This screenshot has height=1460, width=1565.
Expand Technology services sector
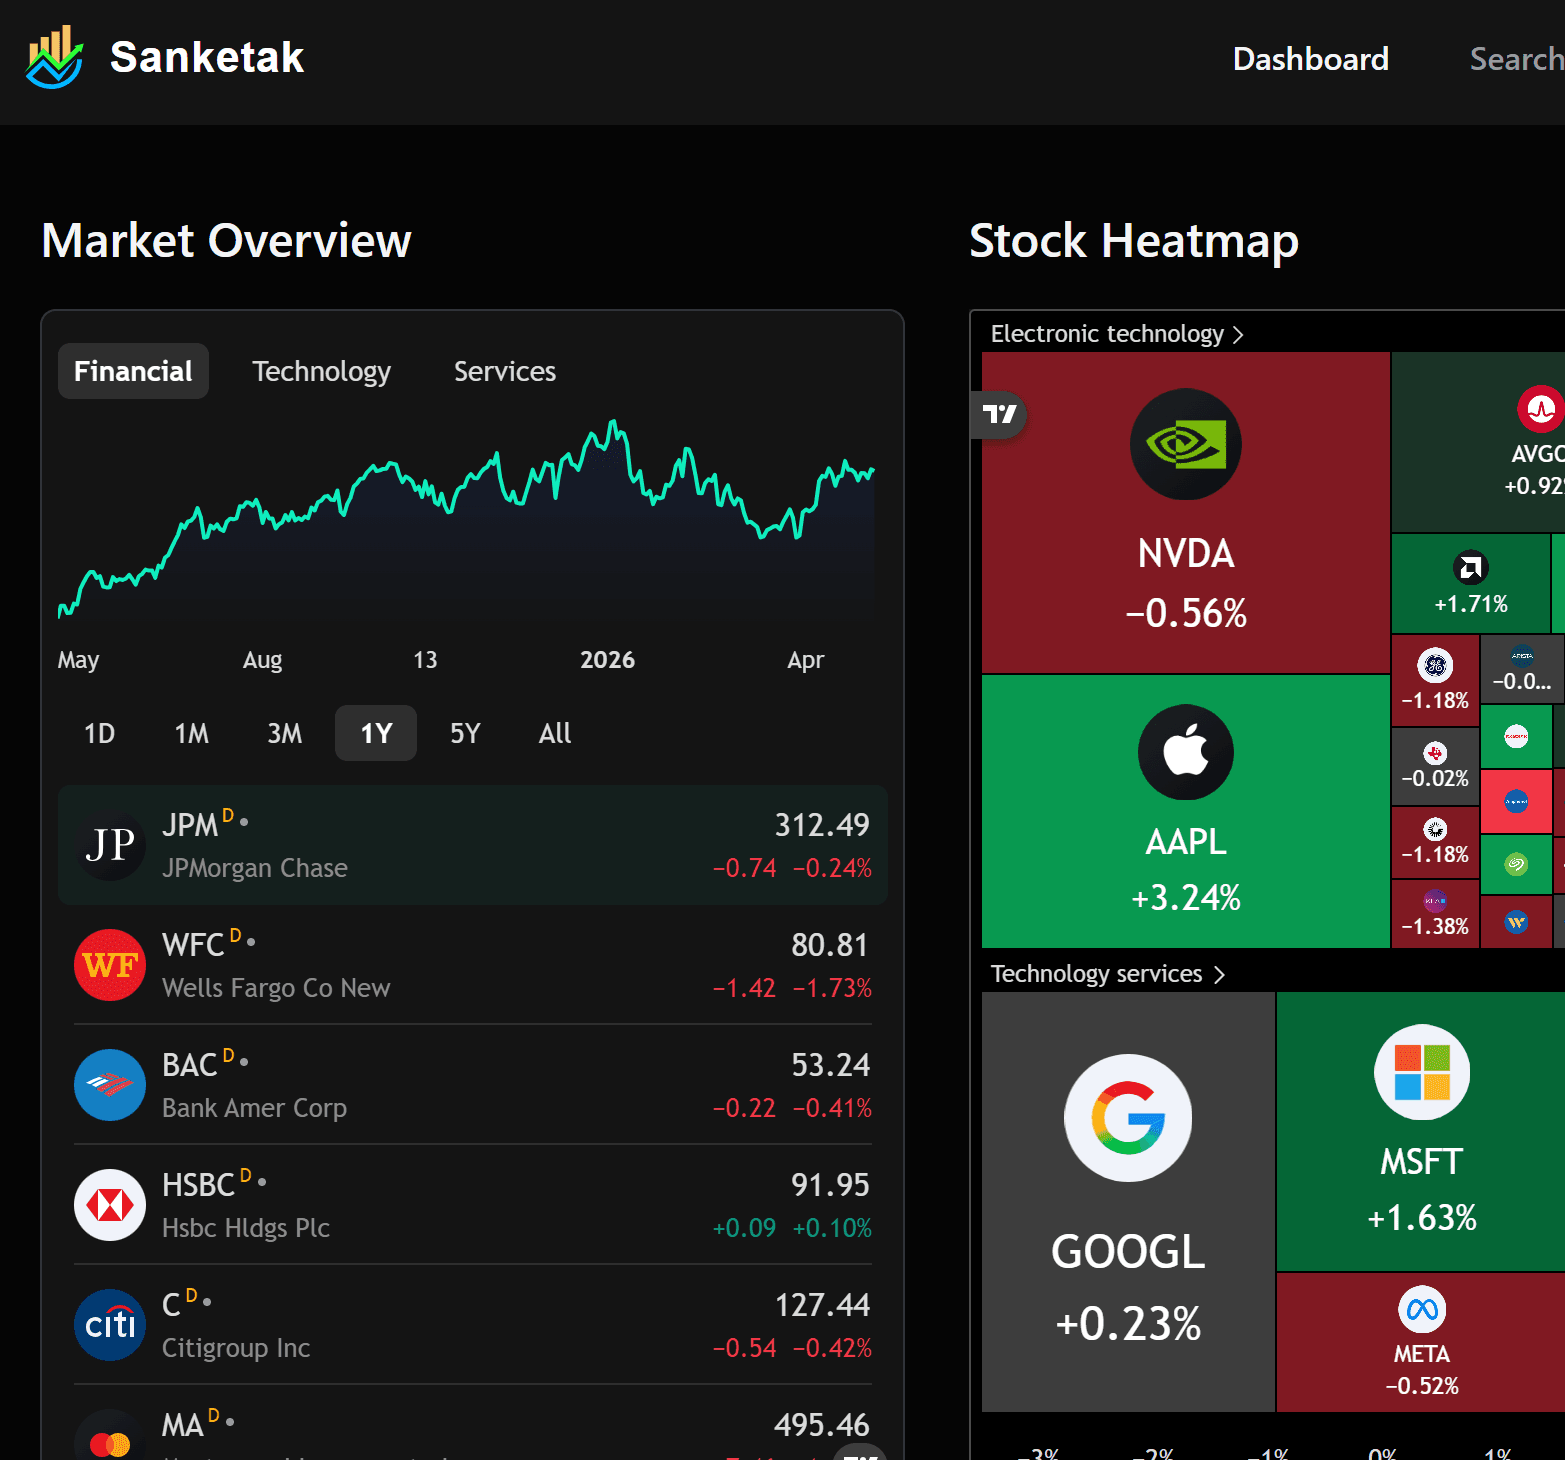(x=1107, y=974)
